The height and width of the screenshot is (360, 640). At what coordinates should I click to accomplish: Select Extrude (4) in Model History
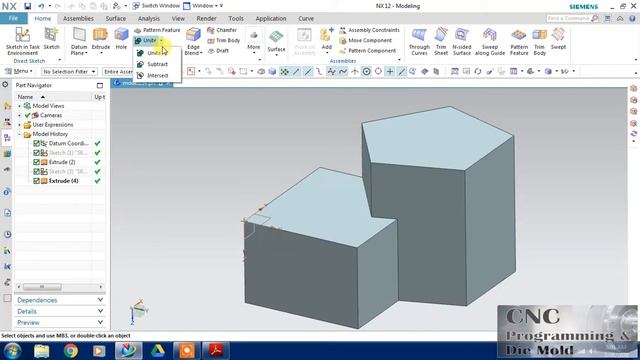click(x=63, y=181)
